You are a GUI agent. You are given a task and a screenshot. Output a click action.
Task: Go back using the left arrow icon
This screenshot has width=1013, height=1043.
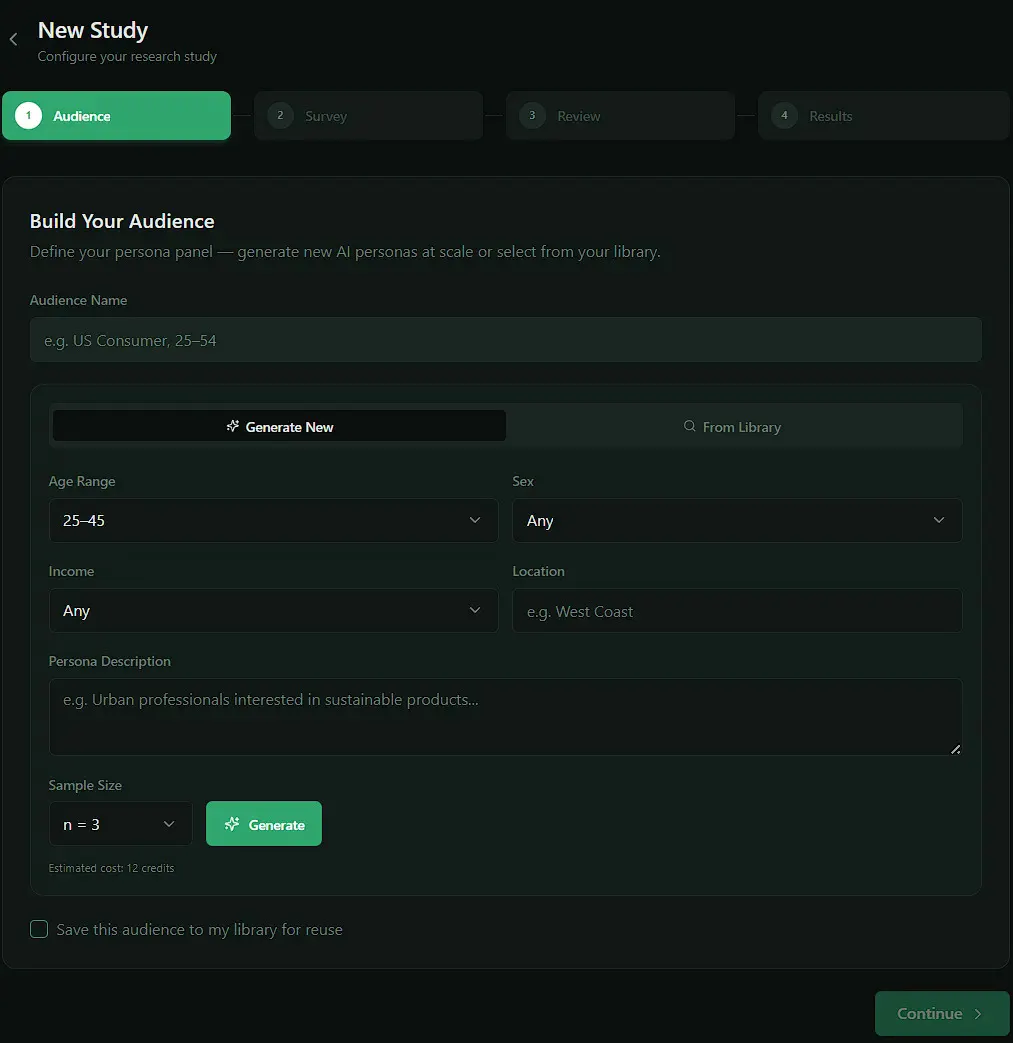13,39
